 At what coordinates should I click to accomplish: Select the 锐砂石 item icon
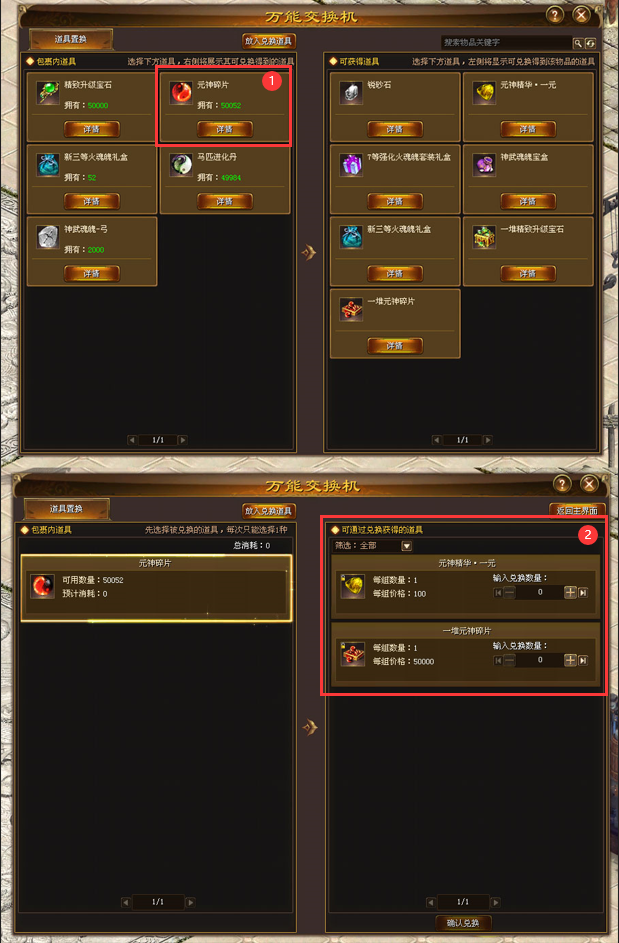(351, 93)
